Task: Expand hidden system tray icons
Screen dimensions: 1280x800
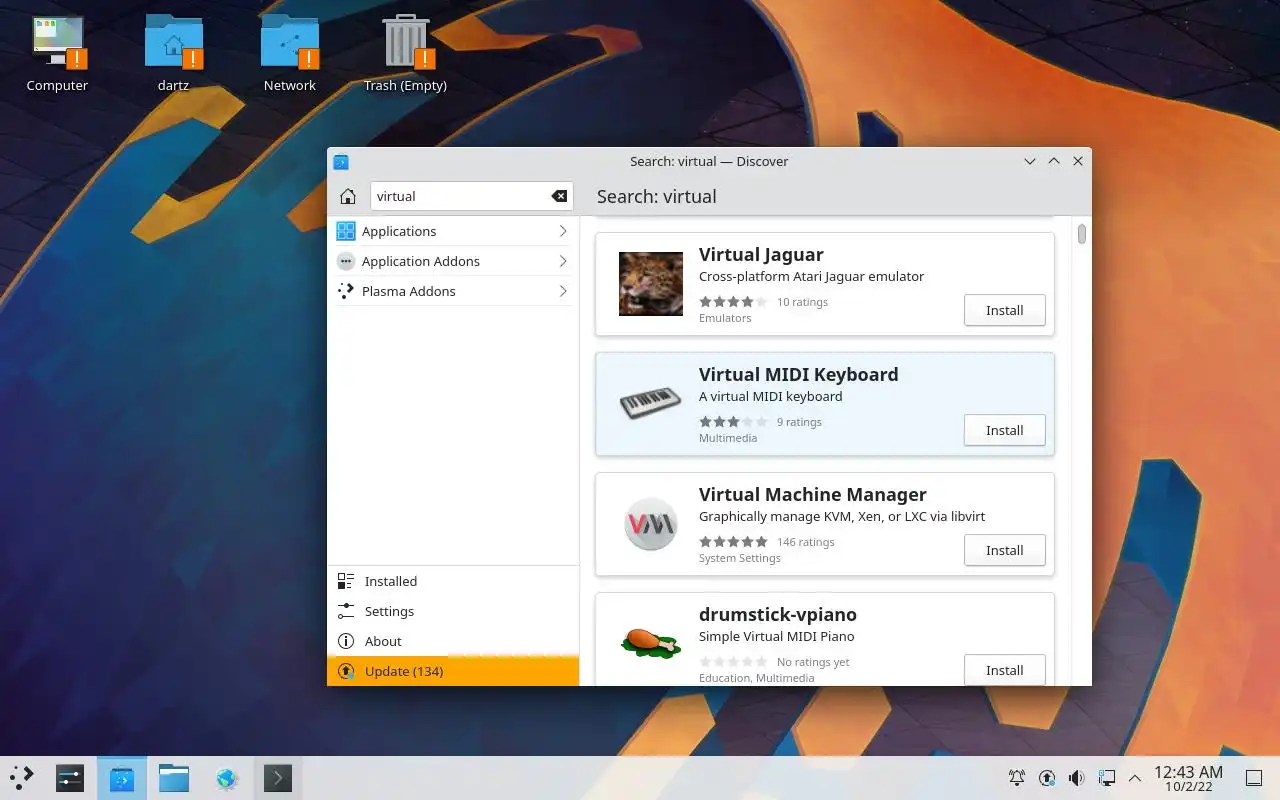Action: [1135, 778]
